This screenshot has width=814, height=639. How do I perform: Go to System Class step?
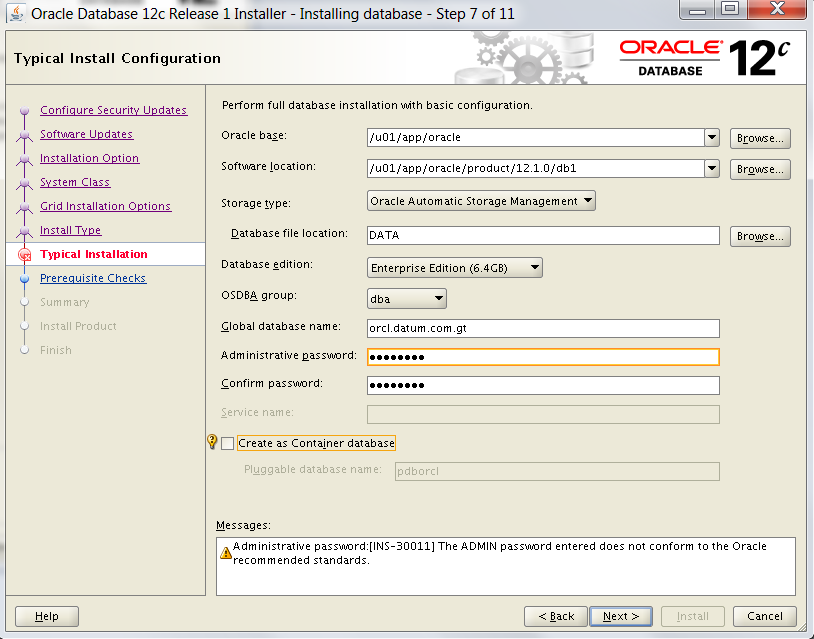[x=75, y=182]
